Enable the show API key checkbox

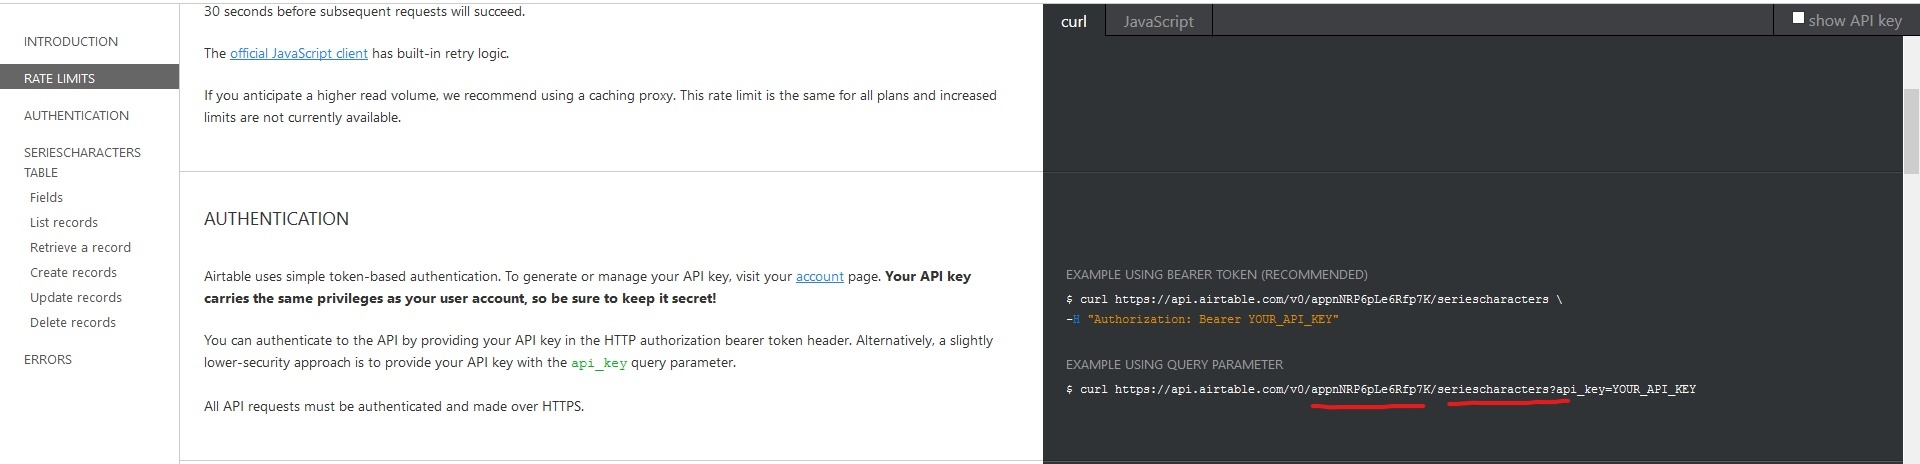(1798, 19)
